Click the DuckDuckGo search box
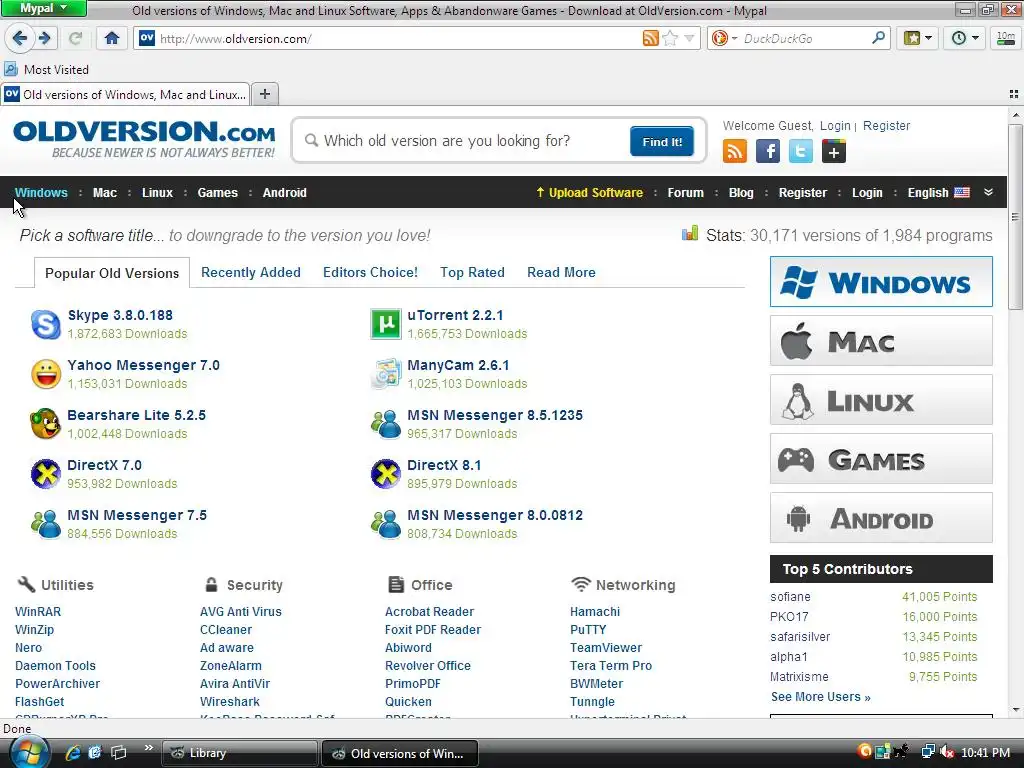 (x=806, y=39)
